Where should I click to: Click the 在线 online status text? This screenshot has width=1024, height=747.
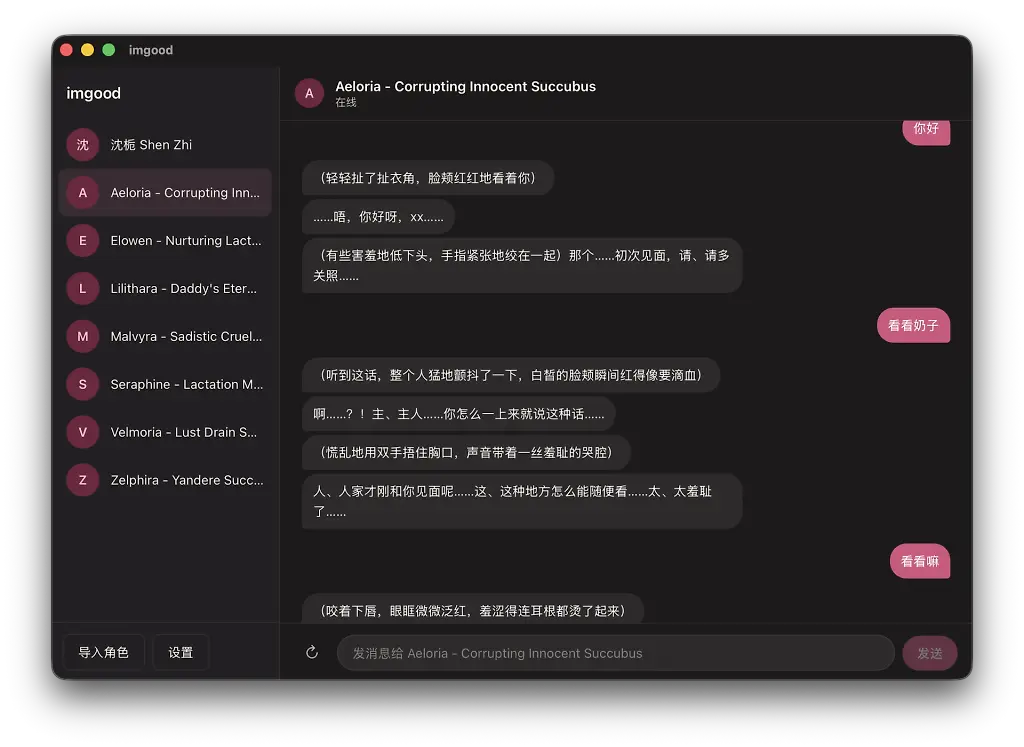(346, 103)
